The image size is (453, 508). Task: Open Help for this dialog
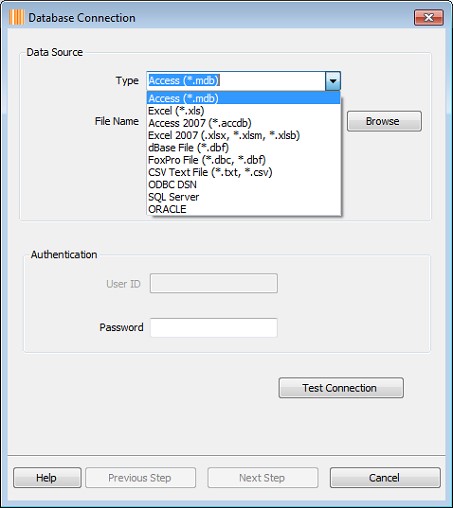(x=47, y=478)
